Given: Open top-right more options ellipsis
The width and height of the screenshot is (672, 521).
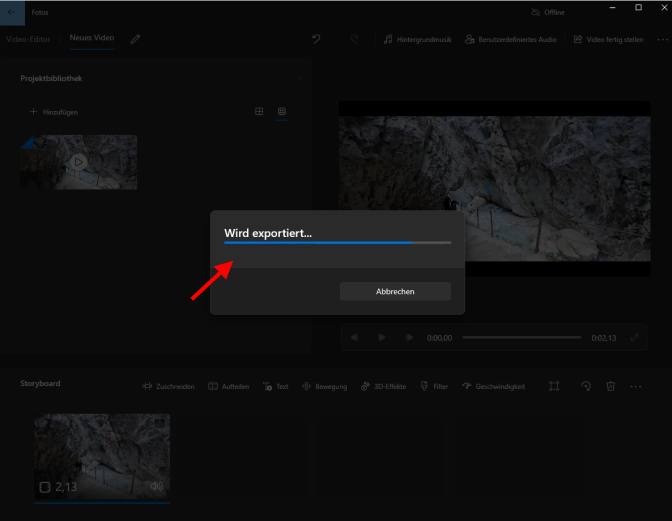Looking at the screenshot, I should [661, 39].
